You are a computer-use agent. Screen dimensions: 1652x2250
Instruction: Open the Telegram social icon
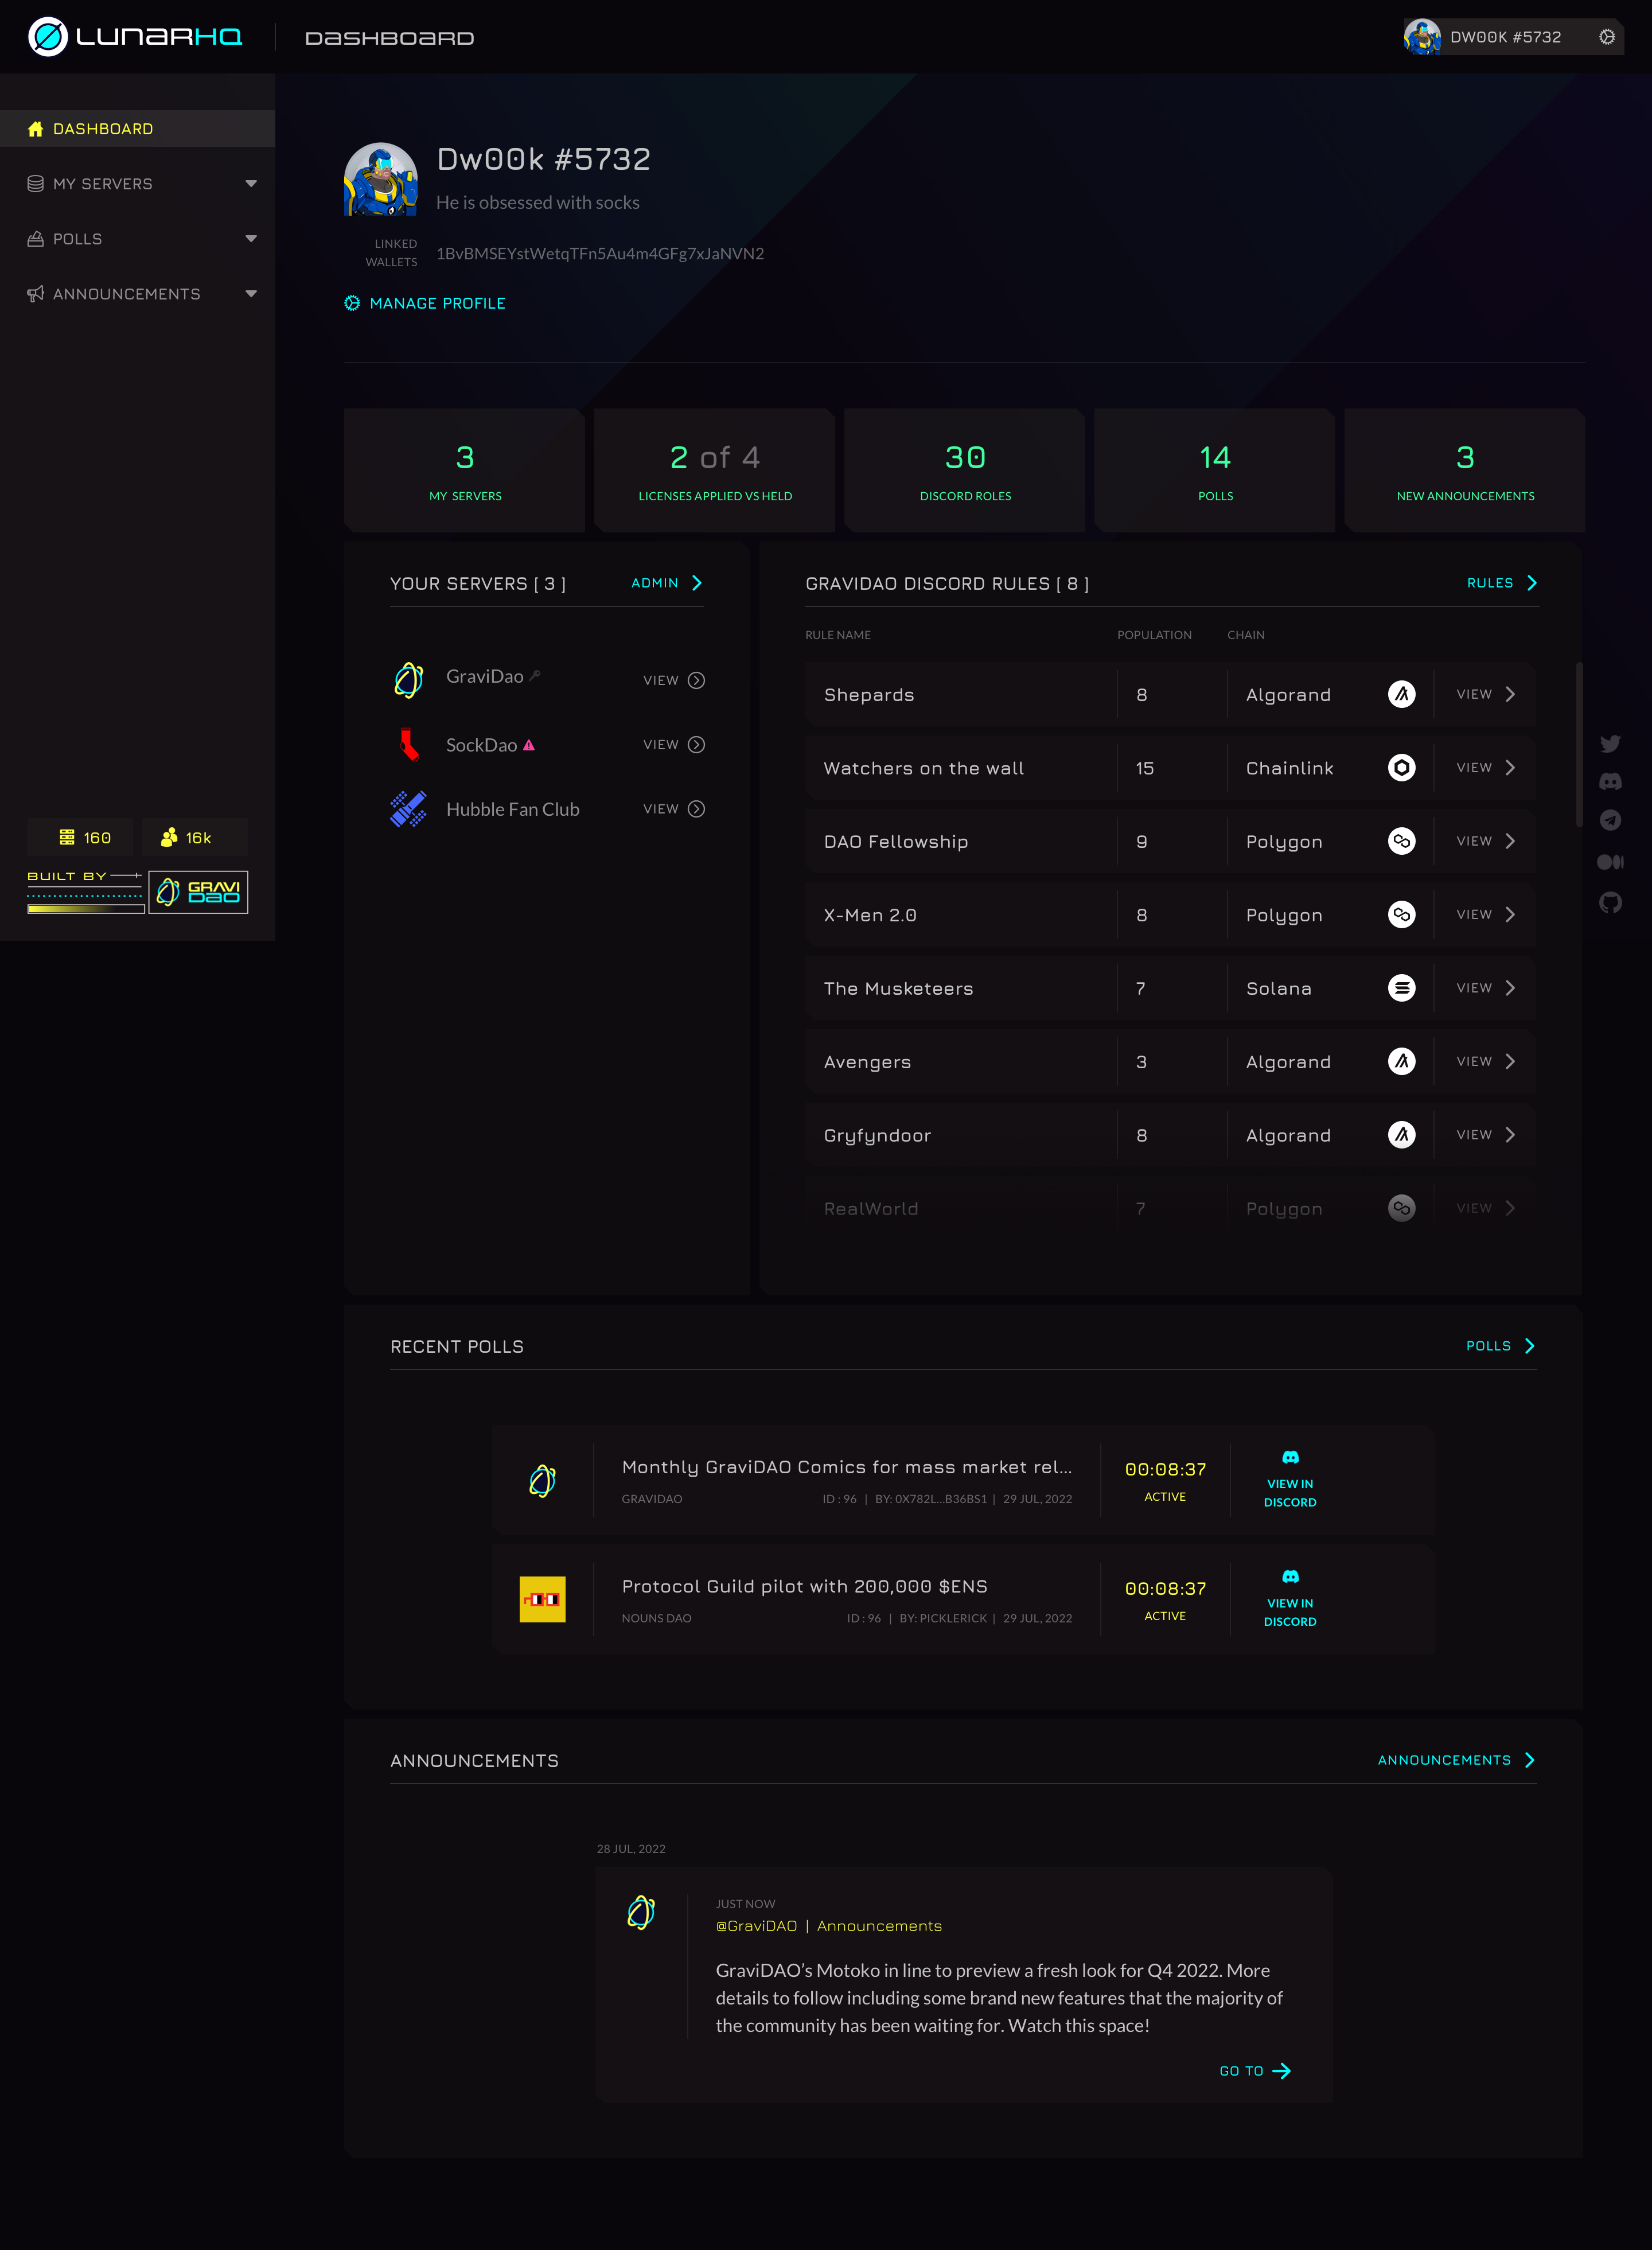click(1610, 821)
